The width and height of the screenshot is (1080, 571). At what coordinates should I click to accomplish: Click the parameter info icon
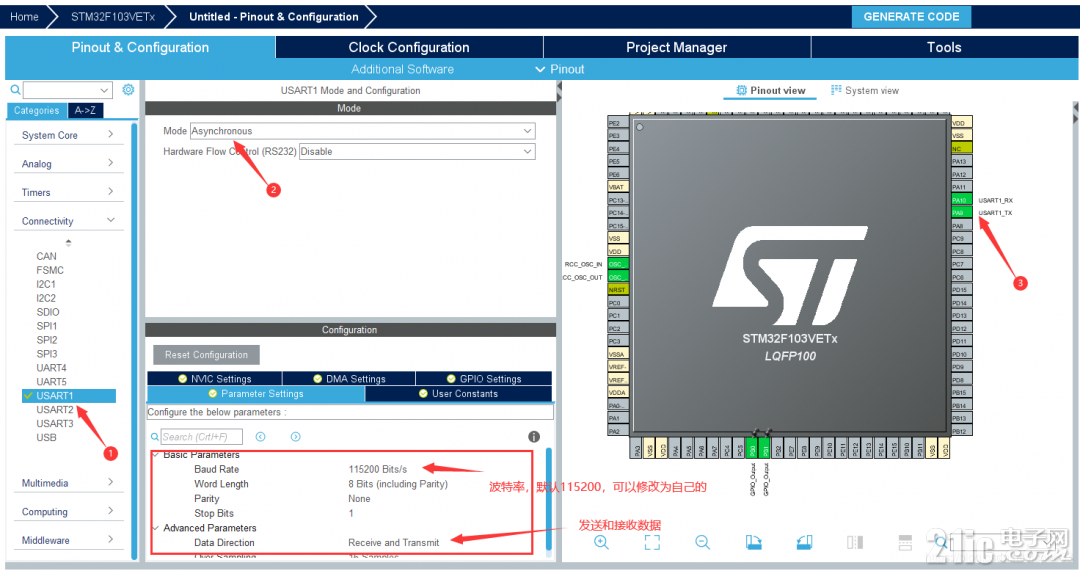pyautogui.click(x=534, y=437)
